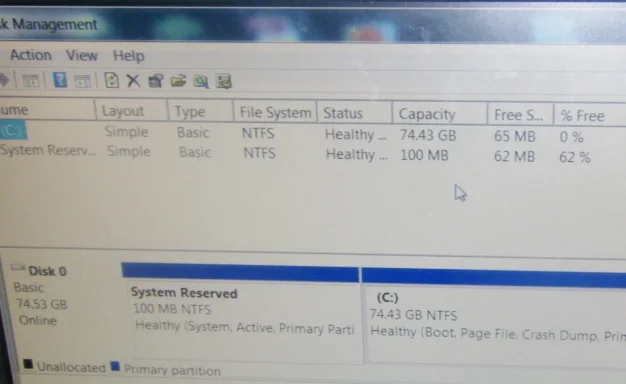626x384 pixels.
Task: Sort by the File System column header
Action: (x=275, y=113)
